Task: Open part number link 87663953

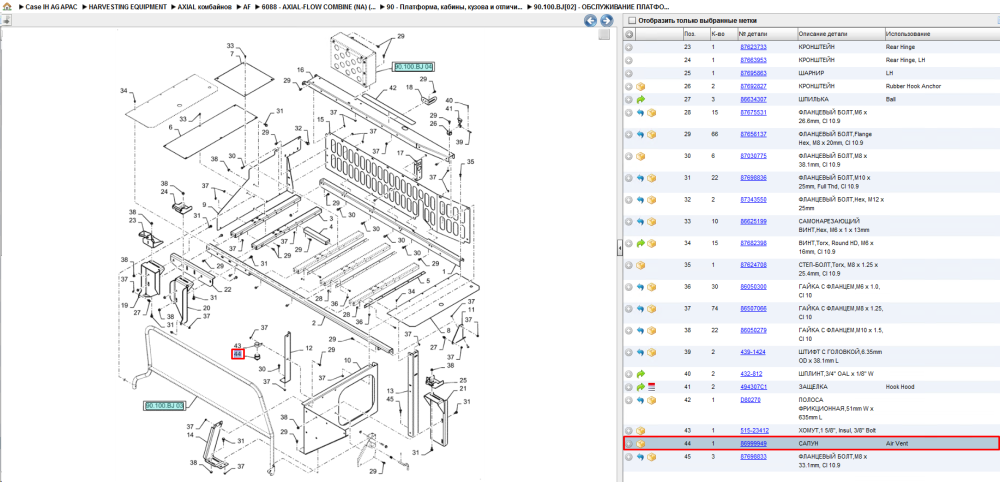Action: point(753,60)
